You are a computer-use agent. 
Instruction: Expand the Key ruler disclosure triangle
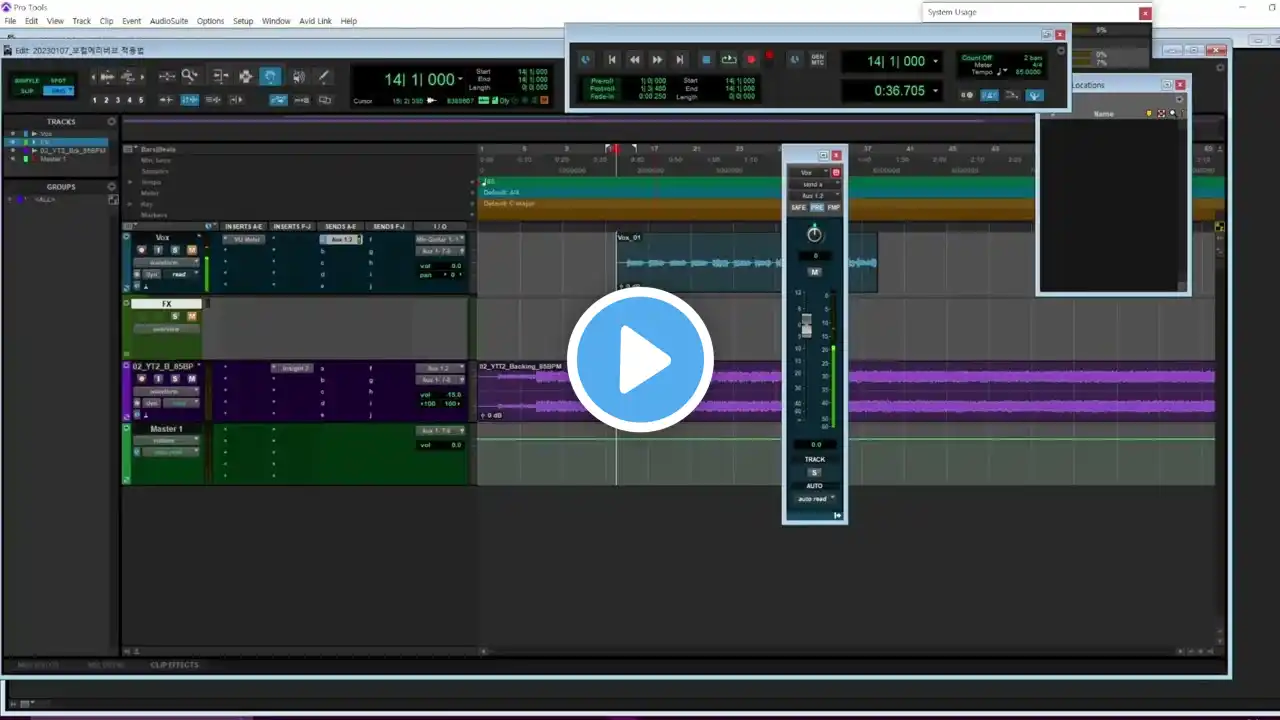point(130,204)
